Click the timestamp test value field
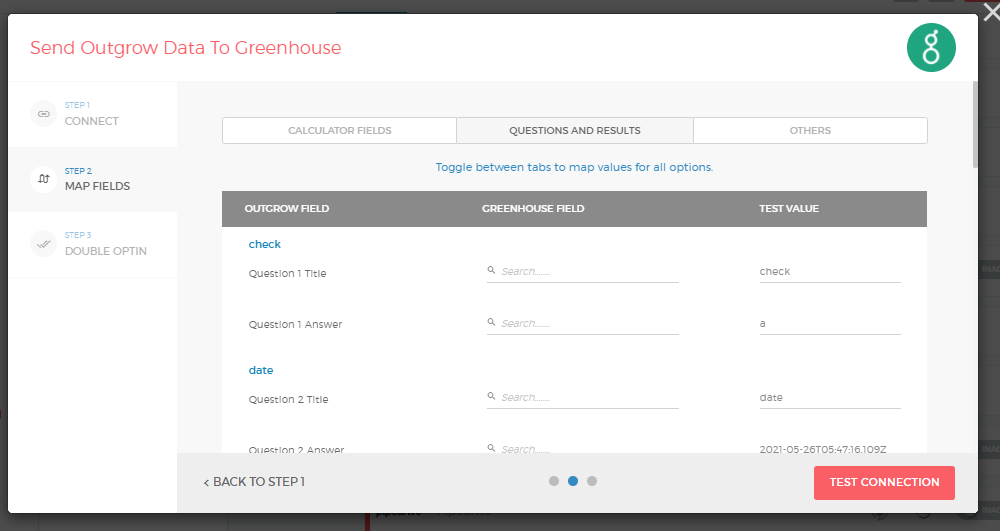Viewport: 1000px width, 531px height. point(830,449)
